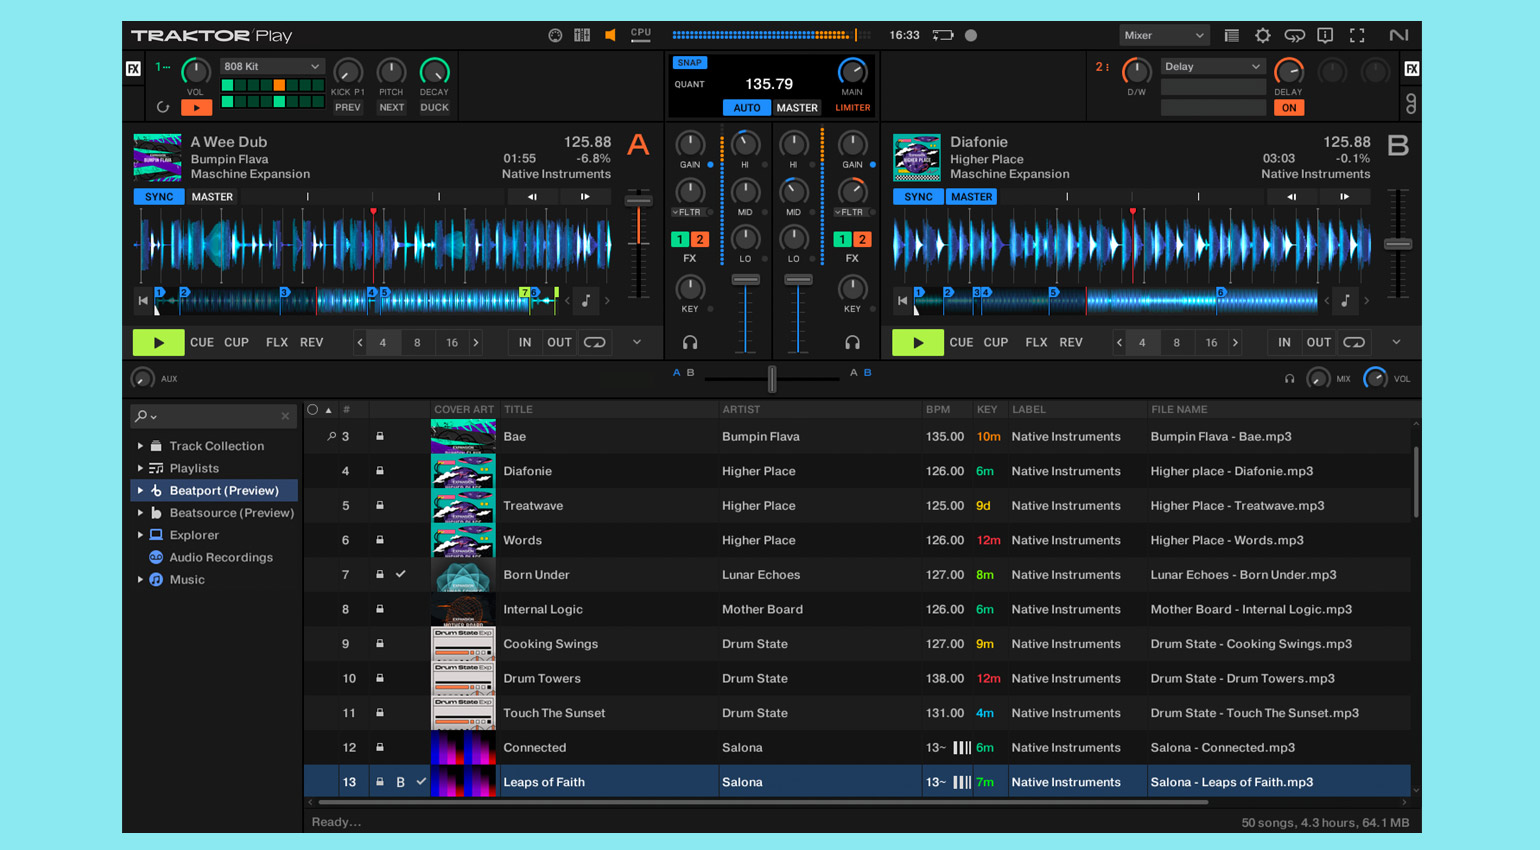The height and width of the screenshot is (850, 1540).
Task: Disable SYNC on Deck A
Action: [x=158, y=197]
